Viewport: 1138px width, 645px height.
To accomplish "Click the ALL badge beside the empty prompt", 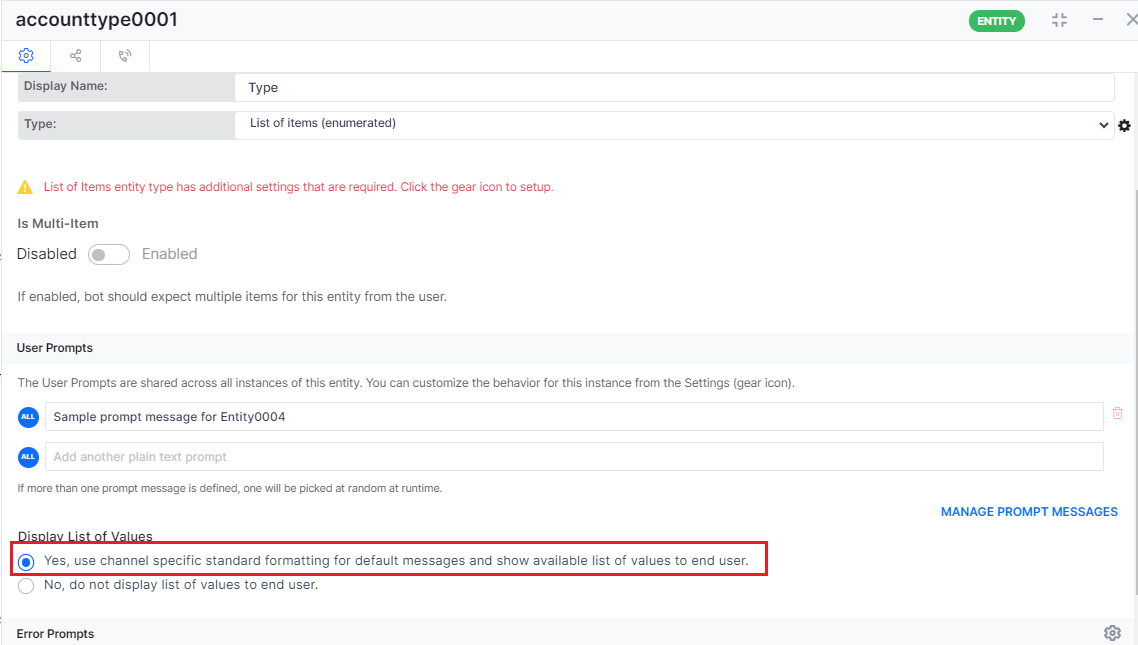I will 28,457.
